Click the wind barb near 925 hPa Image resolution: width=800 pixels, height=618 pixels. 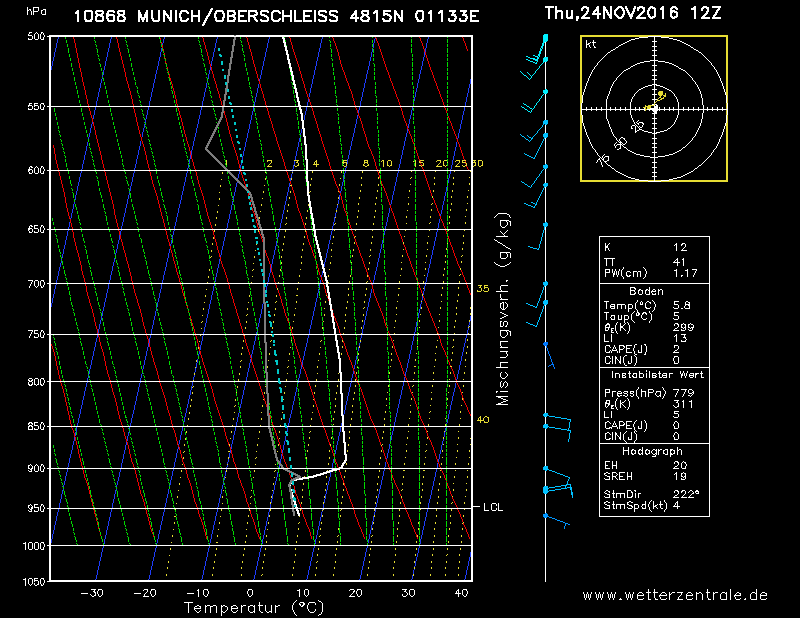(558, 489)
